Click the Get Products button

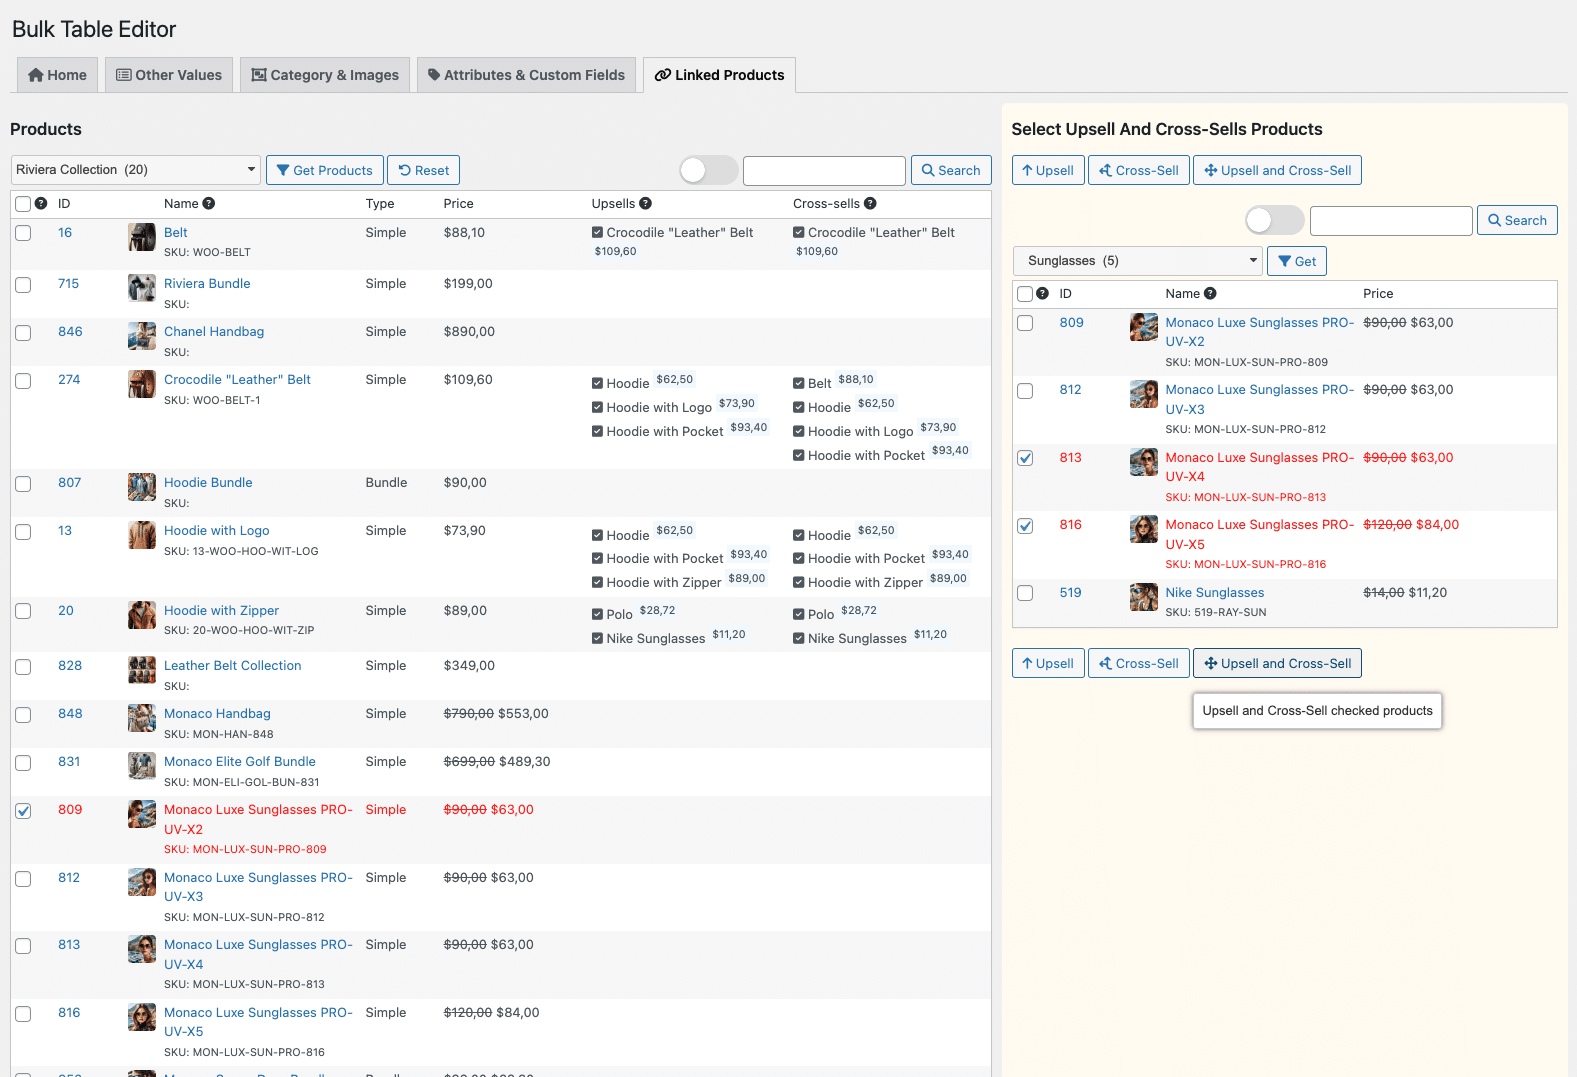click(324, 170)
